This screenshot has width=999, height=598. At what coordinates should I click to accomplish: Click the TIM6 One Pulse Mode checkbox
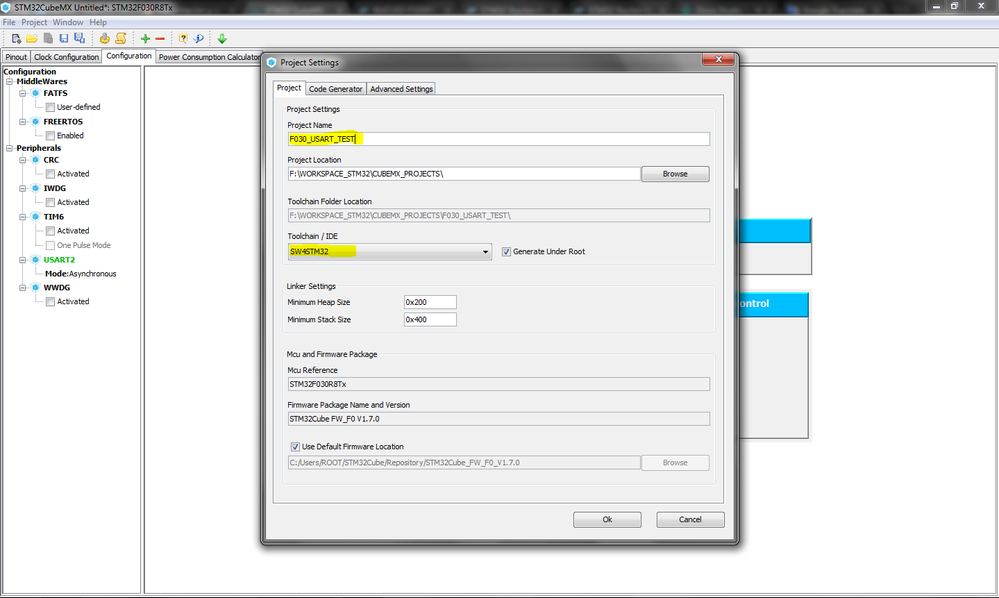click(x=50, y=245)
